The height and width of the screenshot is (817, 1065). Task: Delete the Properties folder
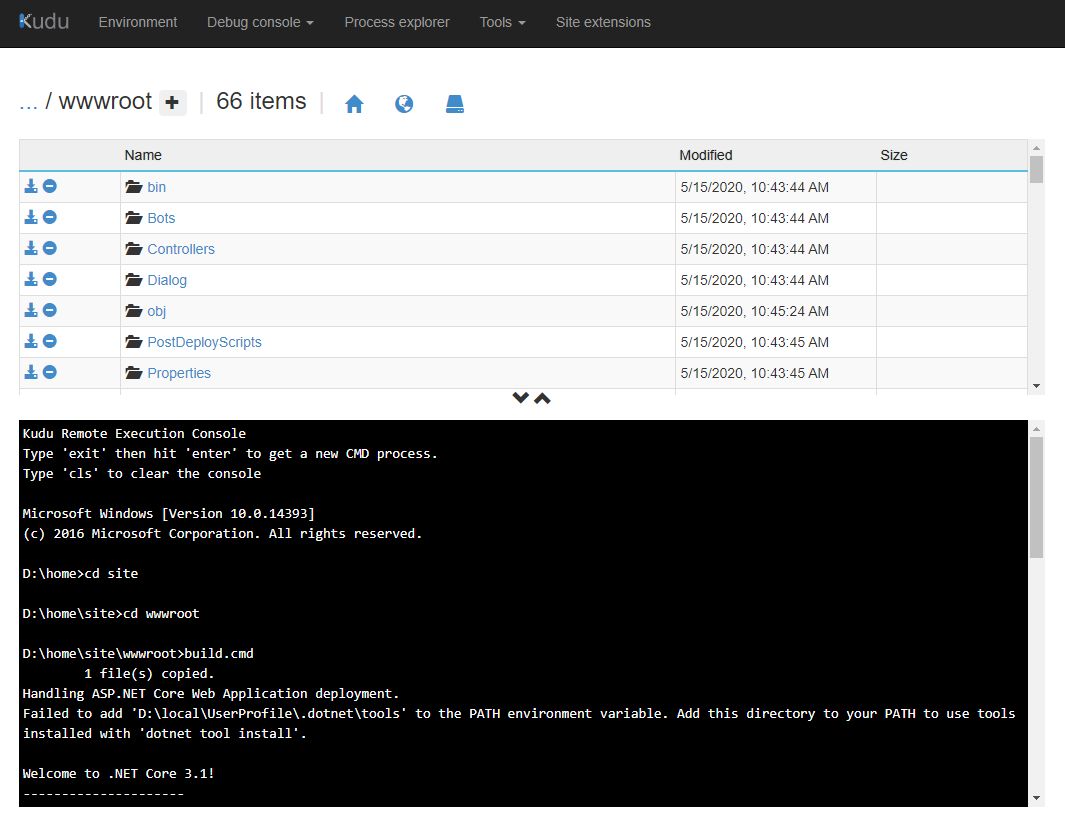tap(50, 372)
